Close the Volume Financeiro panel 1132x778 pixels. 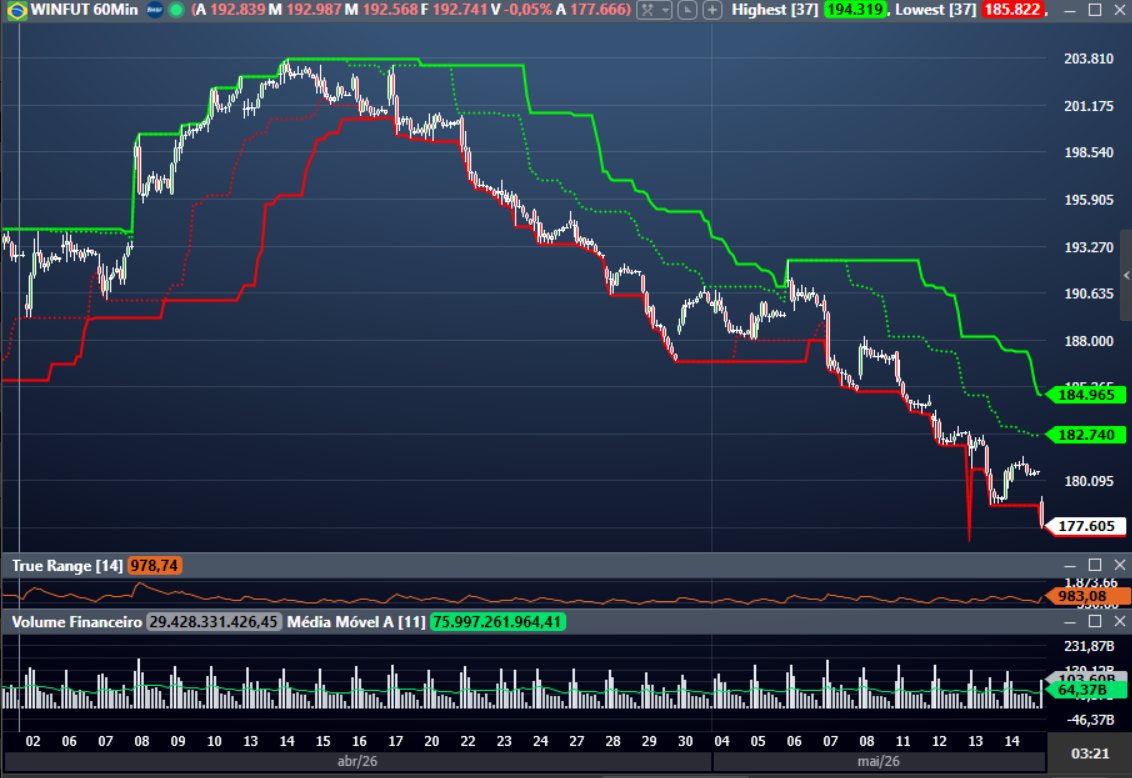click(1119, 621)
